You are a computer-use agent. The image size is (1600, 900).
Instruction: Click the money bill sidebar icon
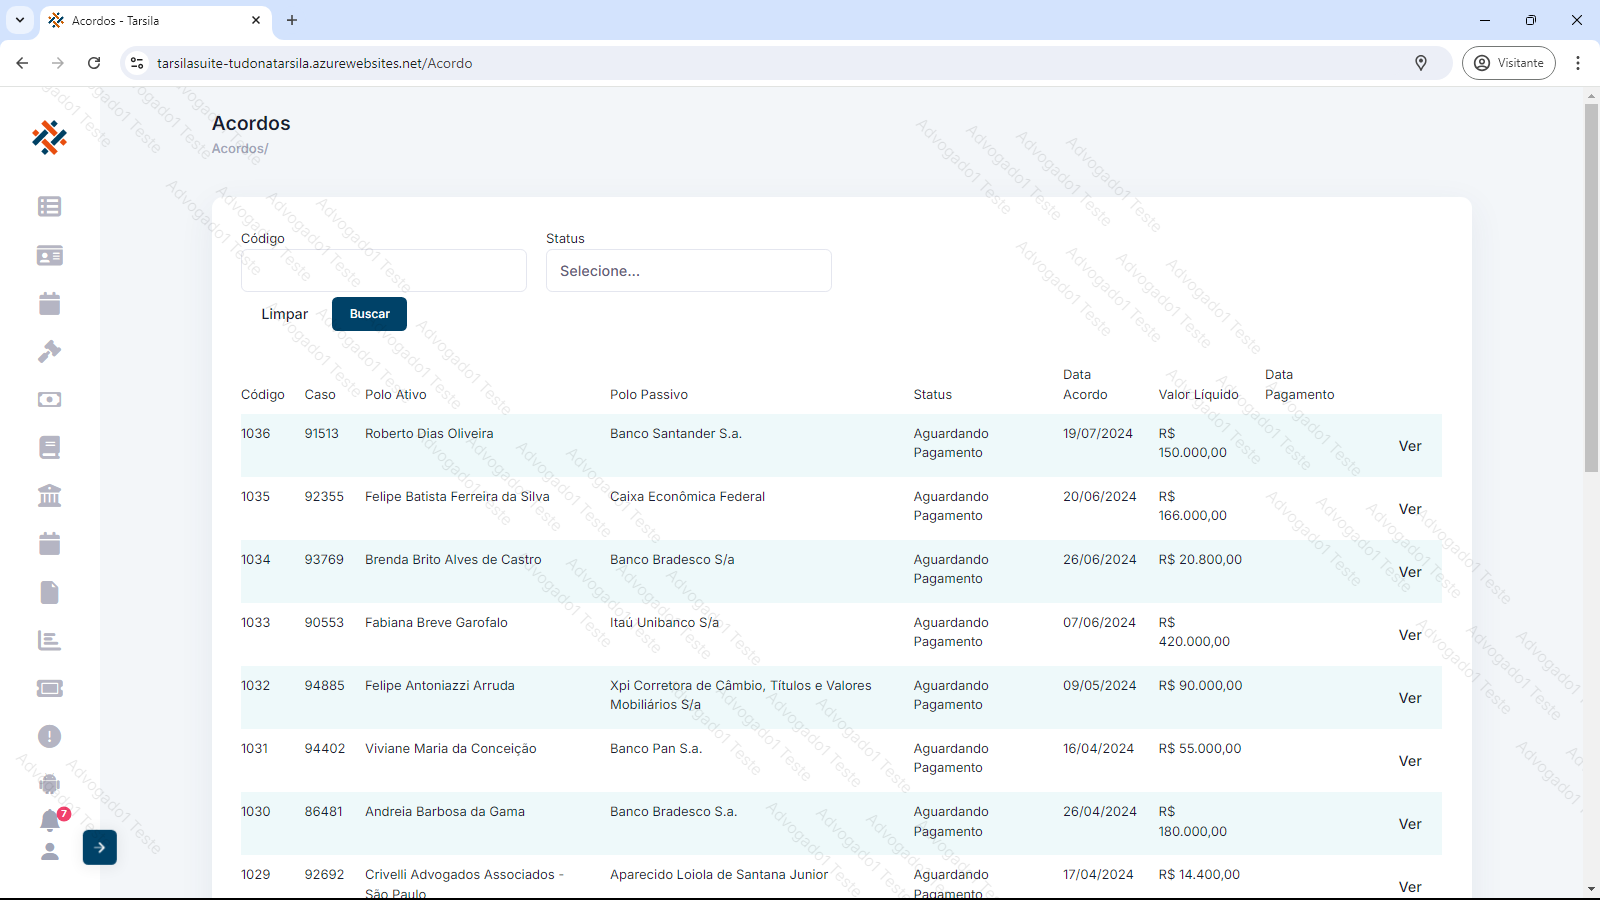(49, 399)
